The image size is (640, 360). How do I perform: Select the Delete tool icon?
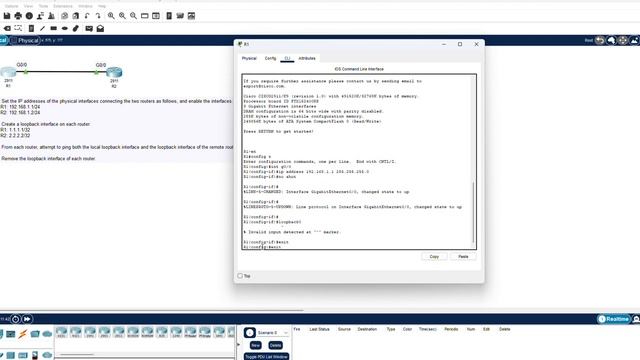[7, 28]
